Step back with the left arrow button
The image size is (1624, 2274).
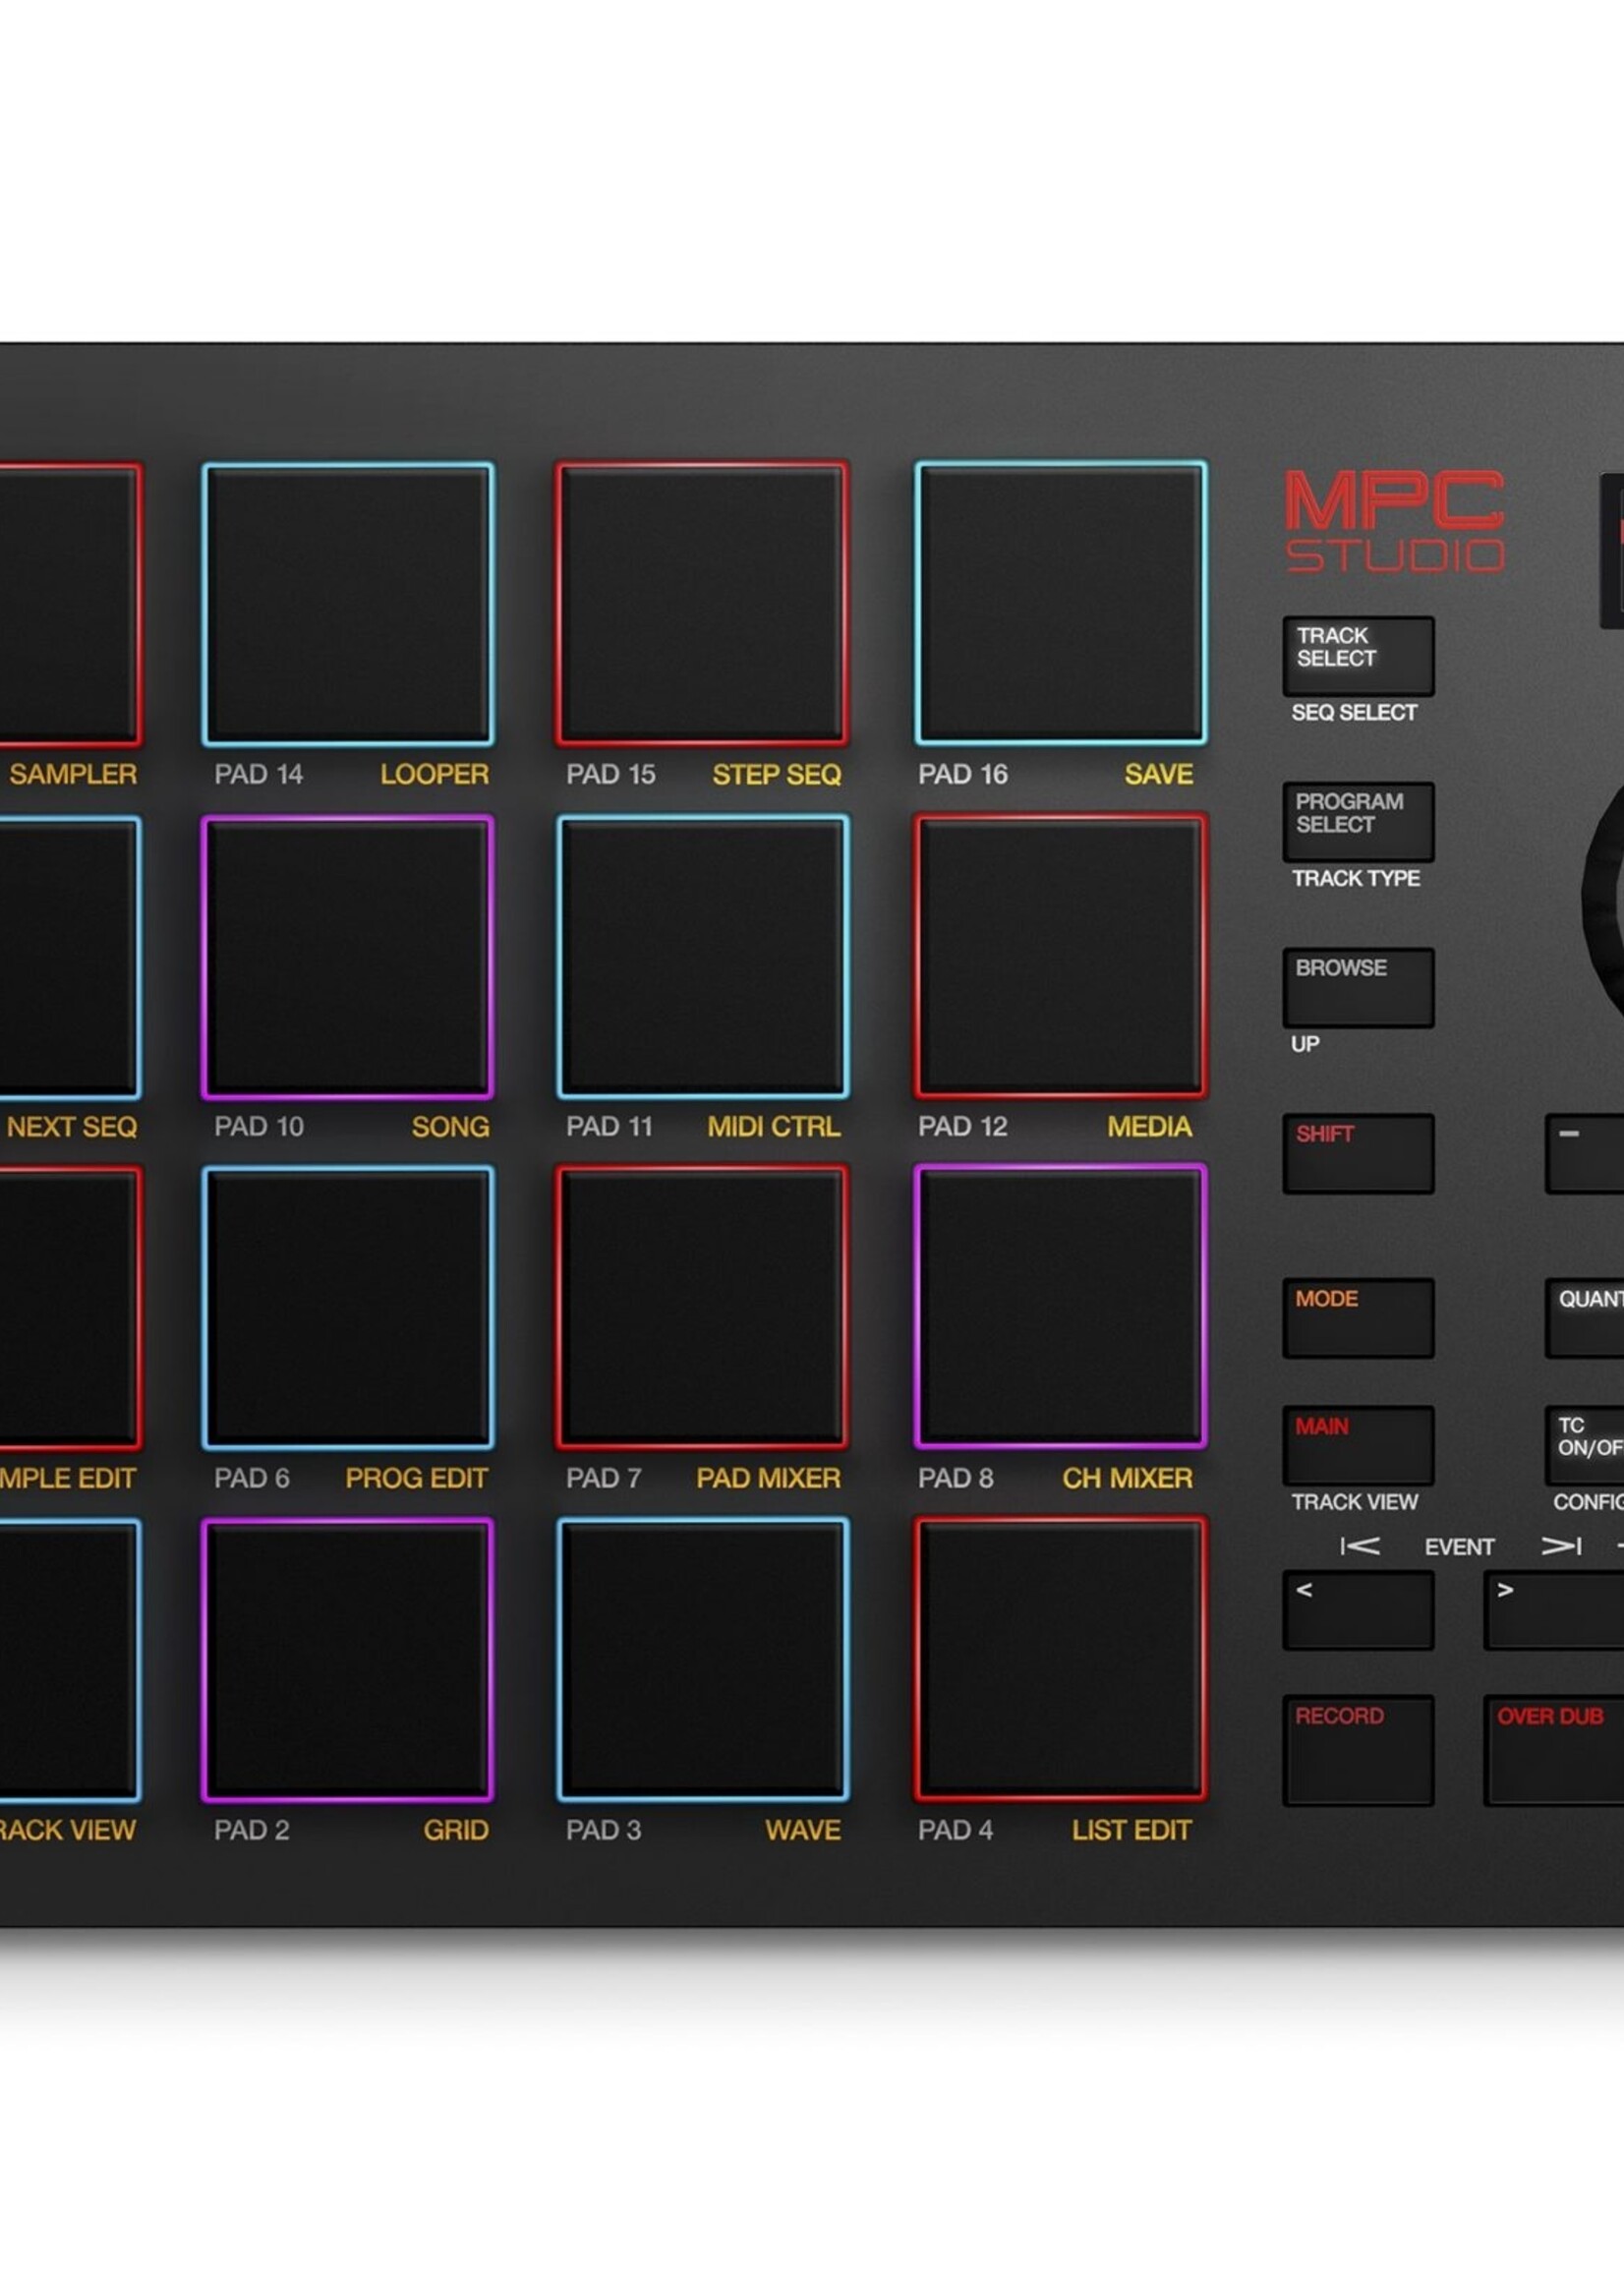coord(1358,1610)
